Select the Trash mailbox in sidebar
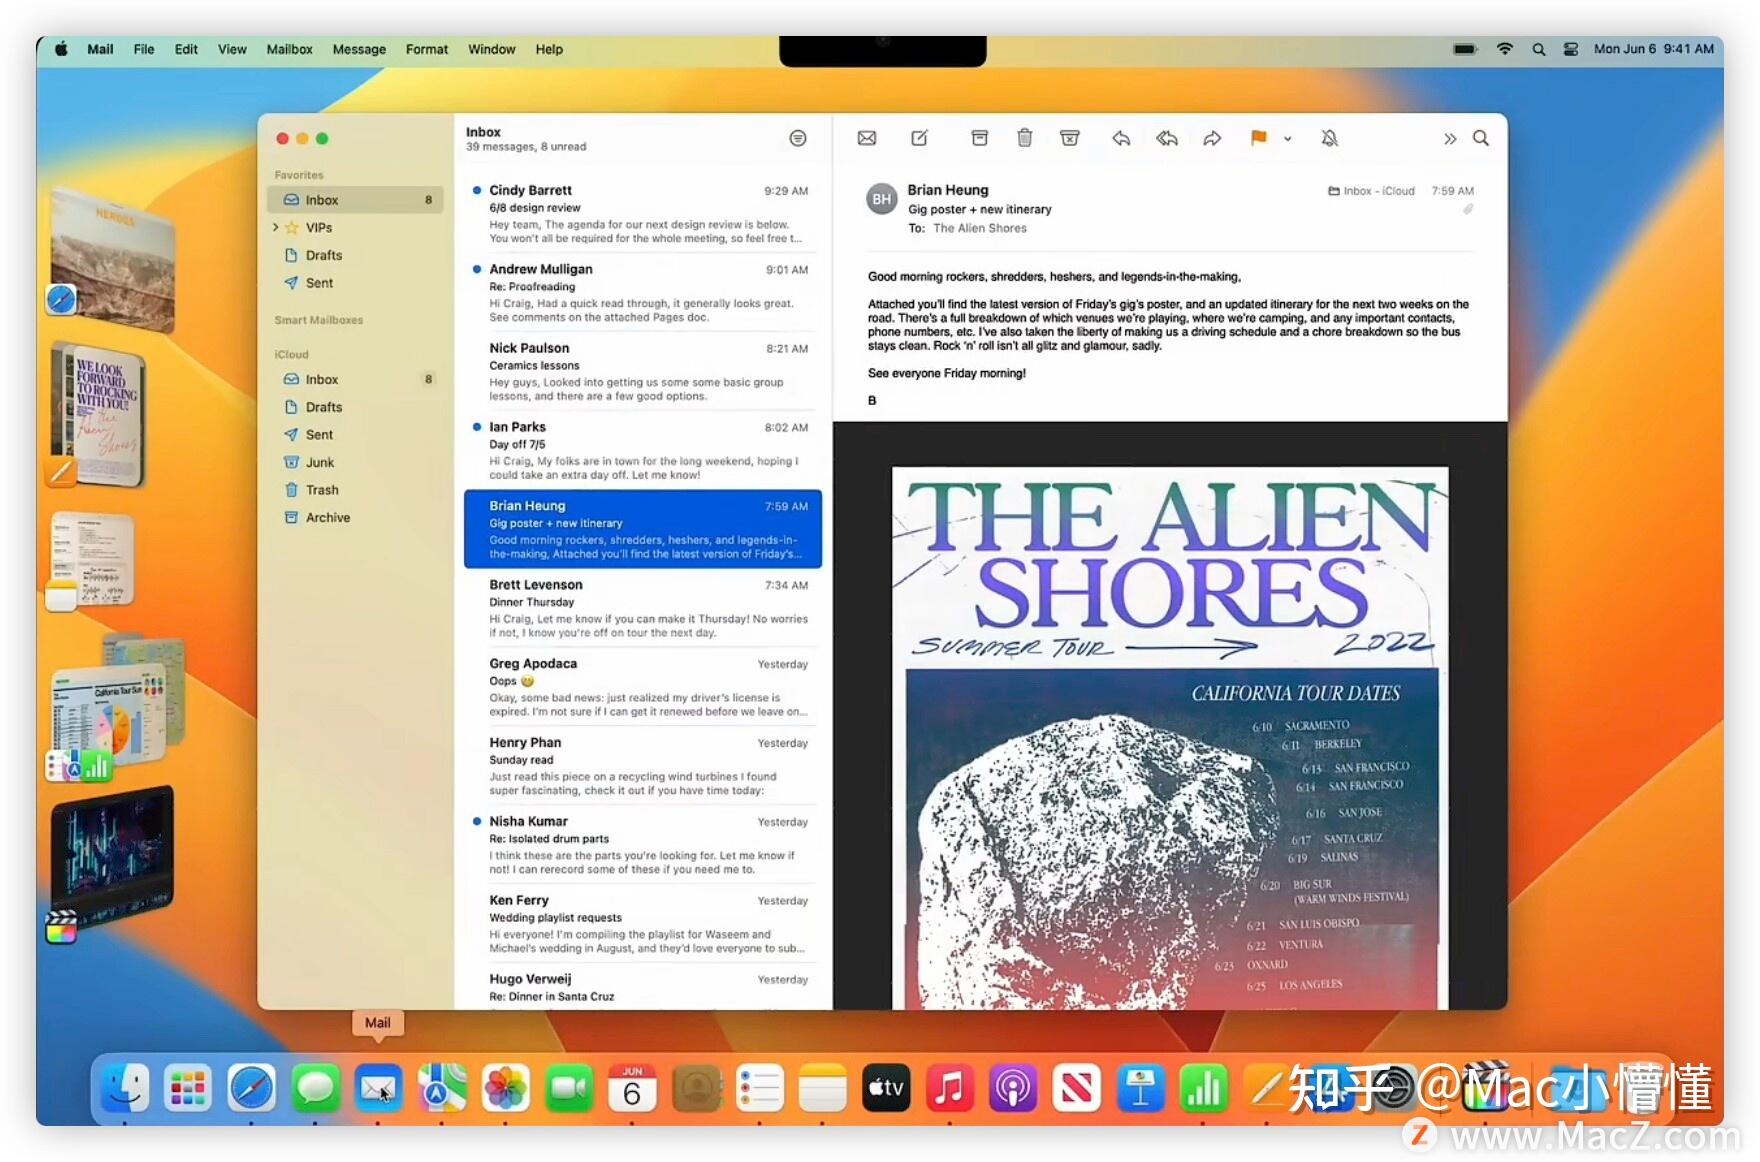This screenshot has width=1760, height=1162. (x=321, y=490)
